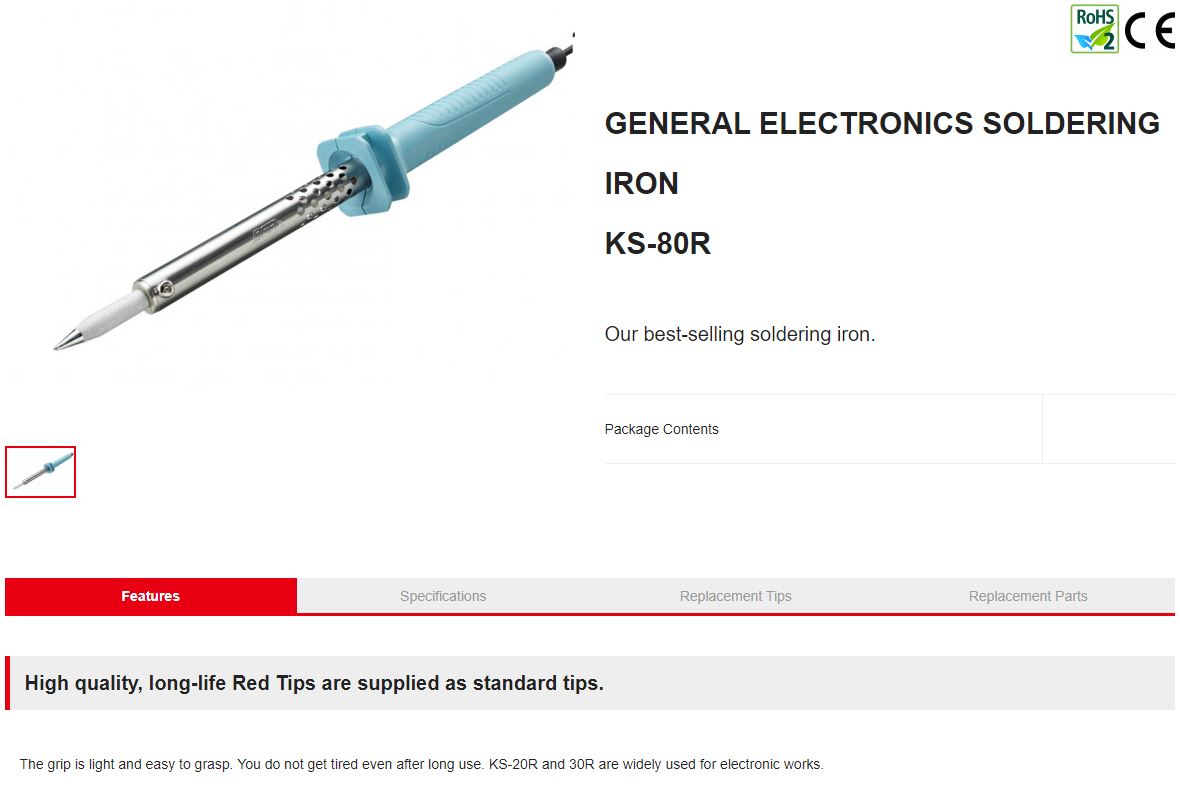Switch to the Features tab
Screen dimensions: 1180x809
151,596
